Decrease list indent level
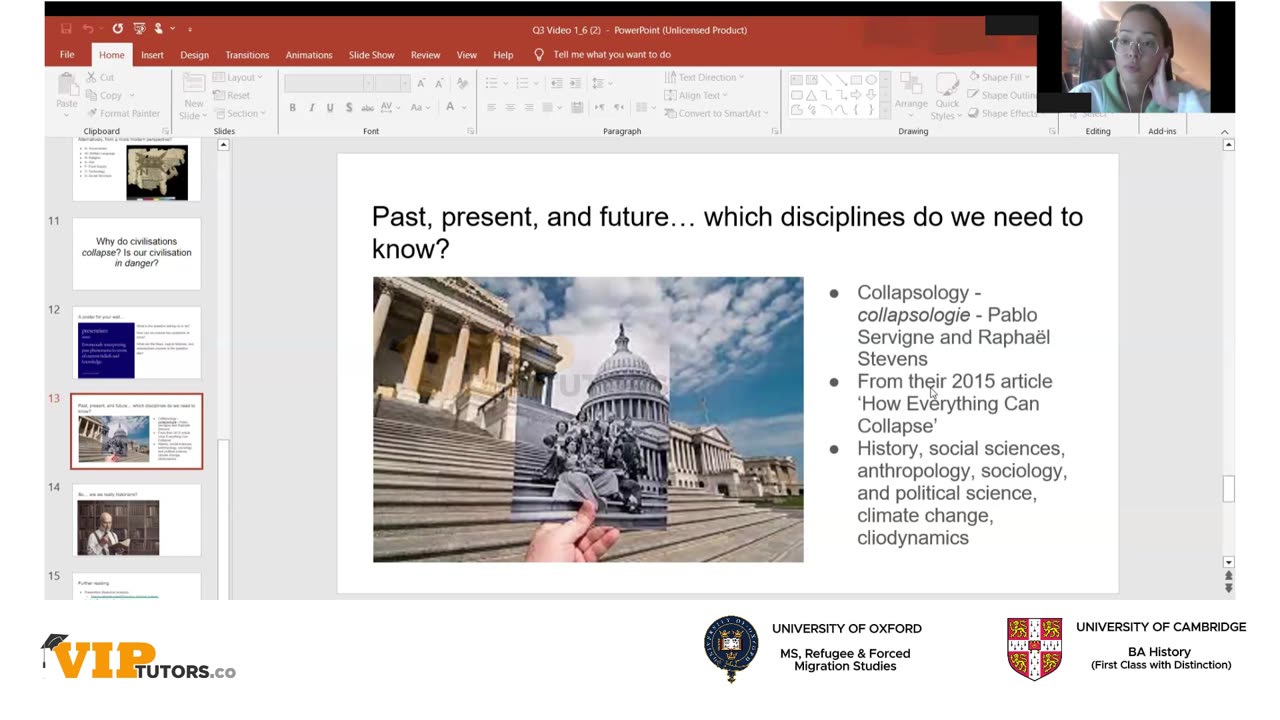This screenshot has width=1280, height=720. click(x=555, y=83)
